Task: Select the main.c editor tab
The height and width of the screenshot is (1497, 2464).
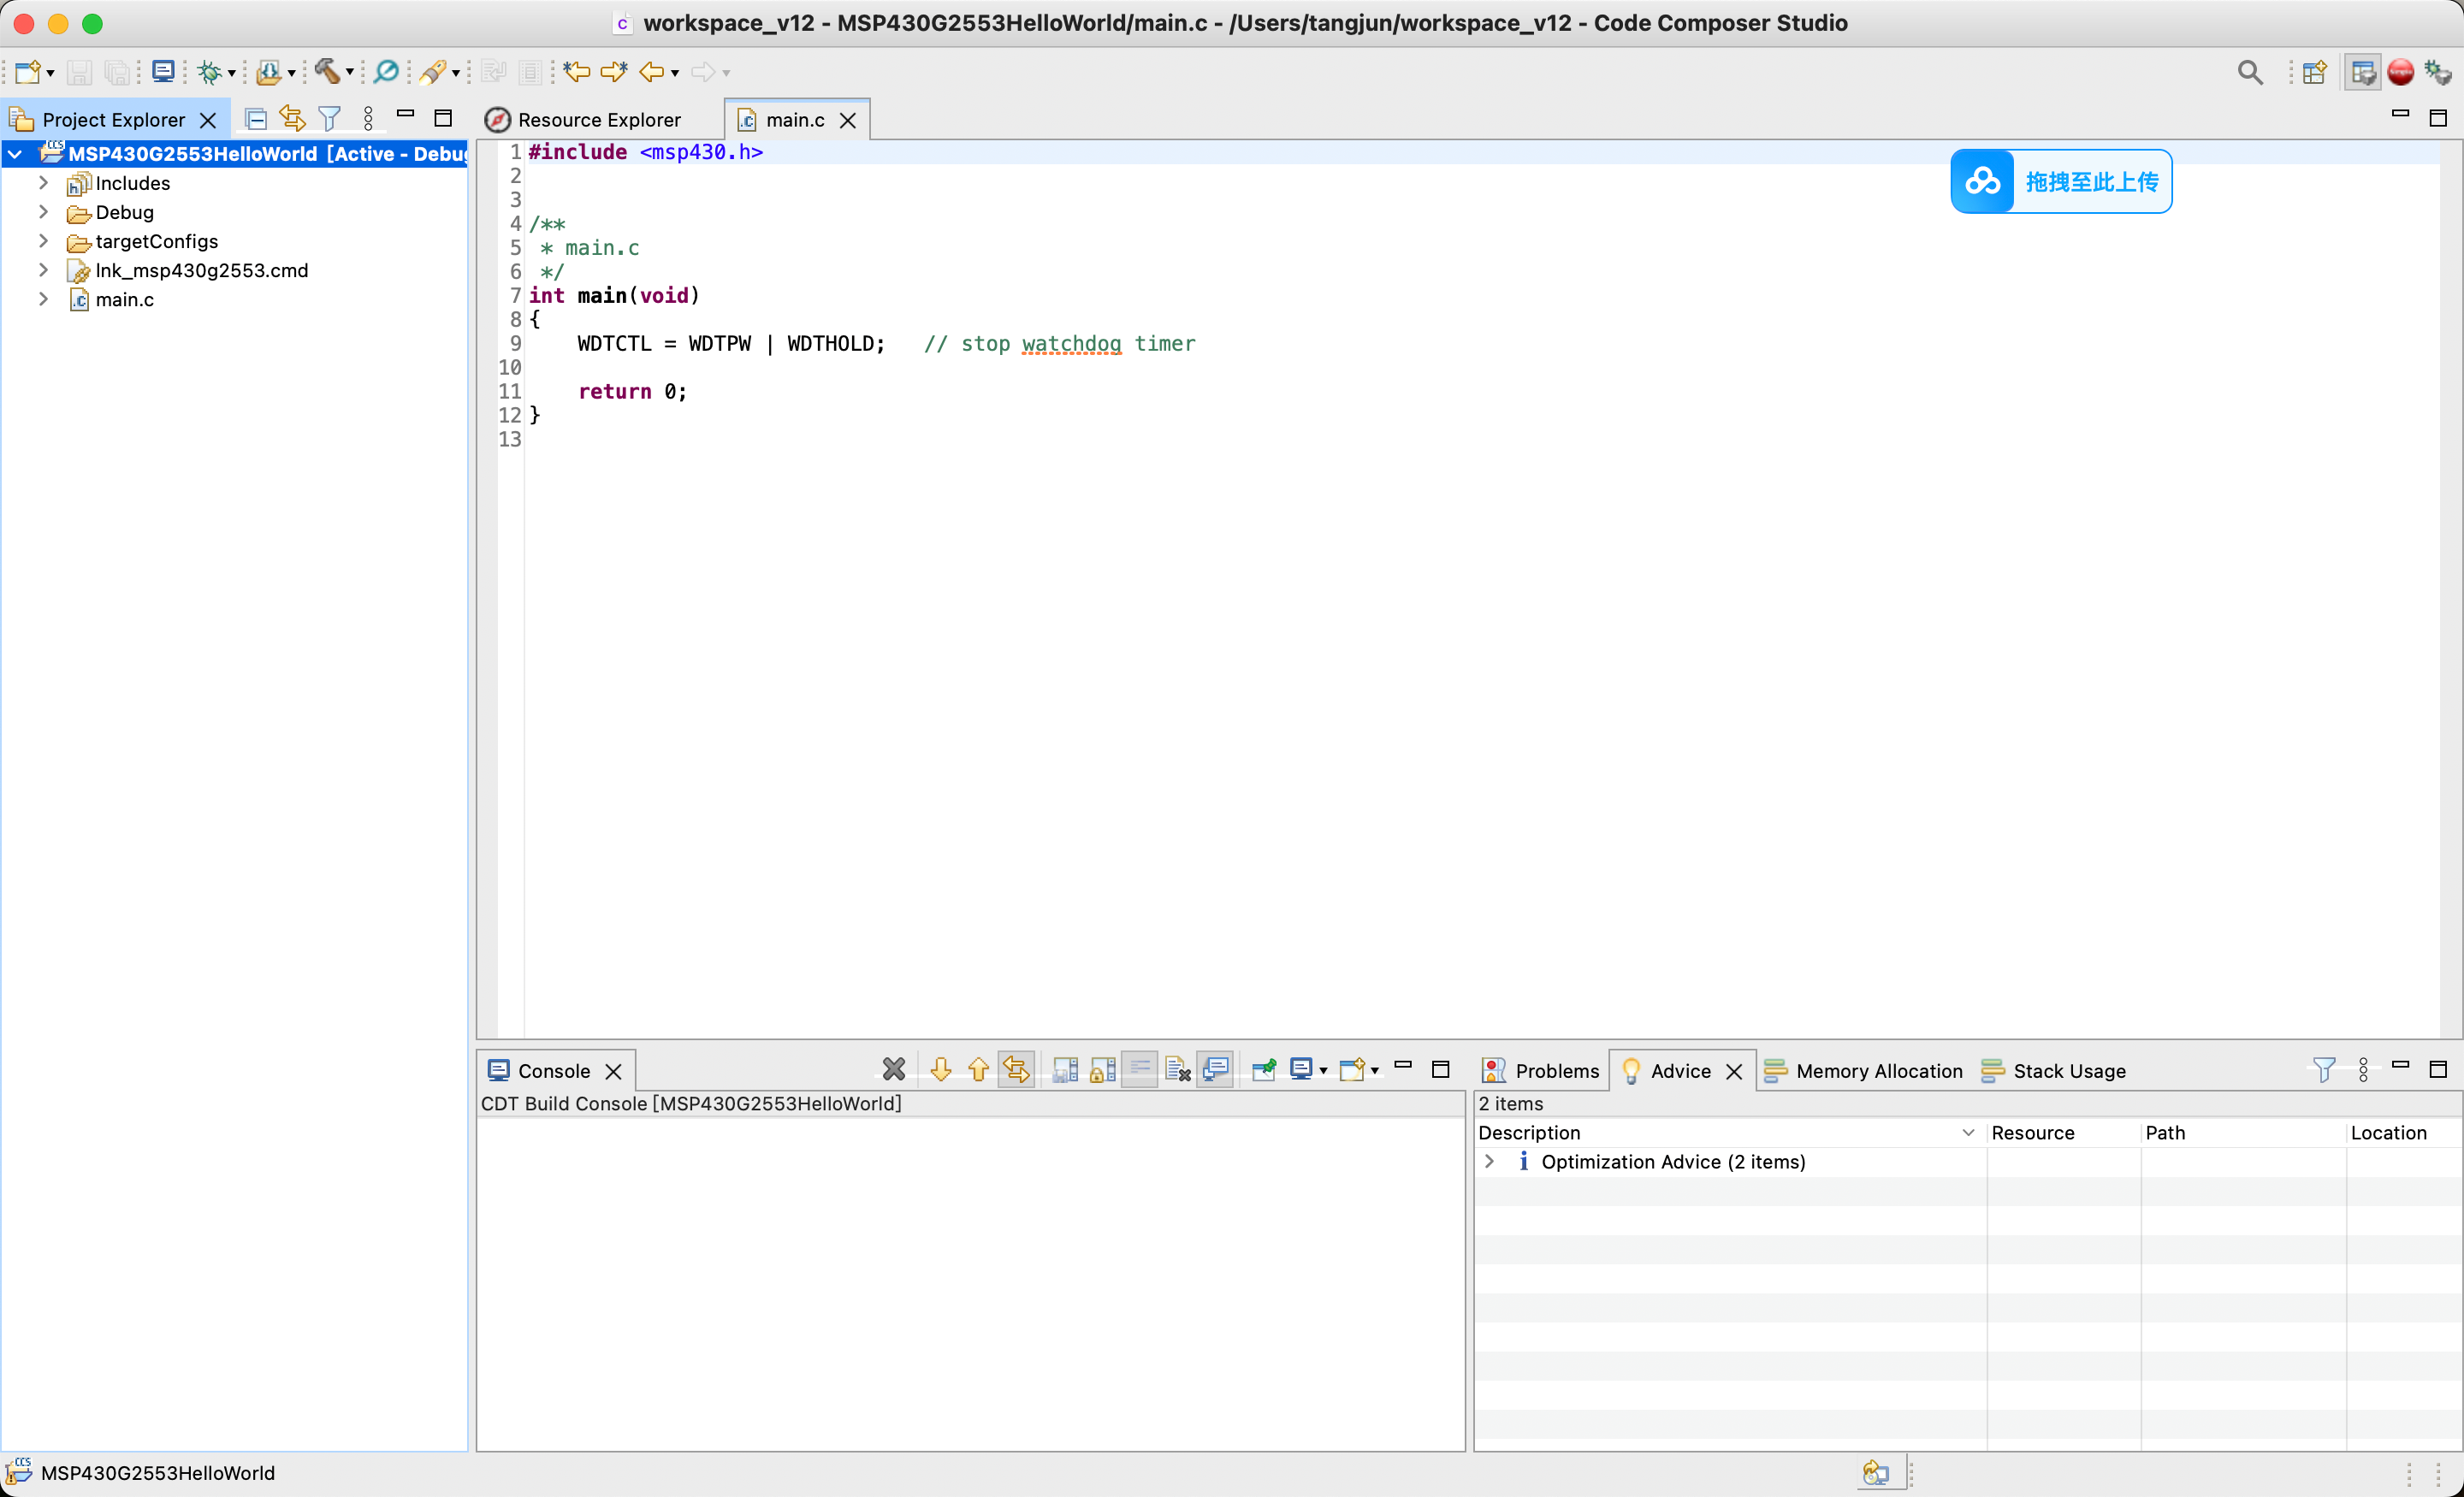Action: click(x=795, y=120)
